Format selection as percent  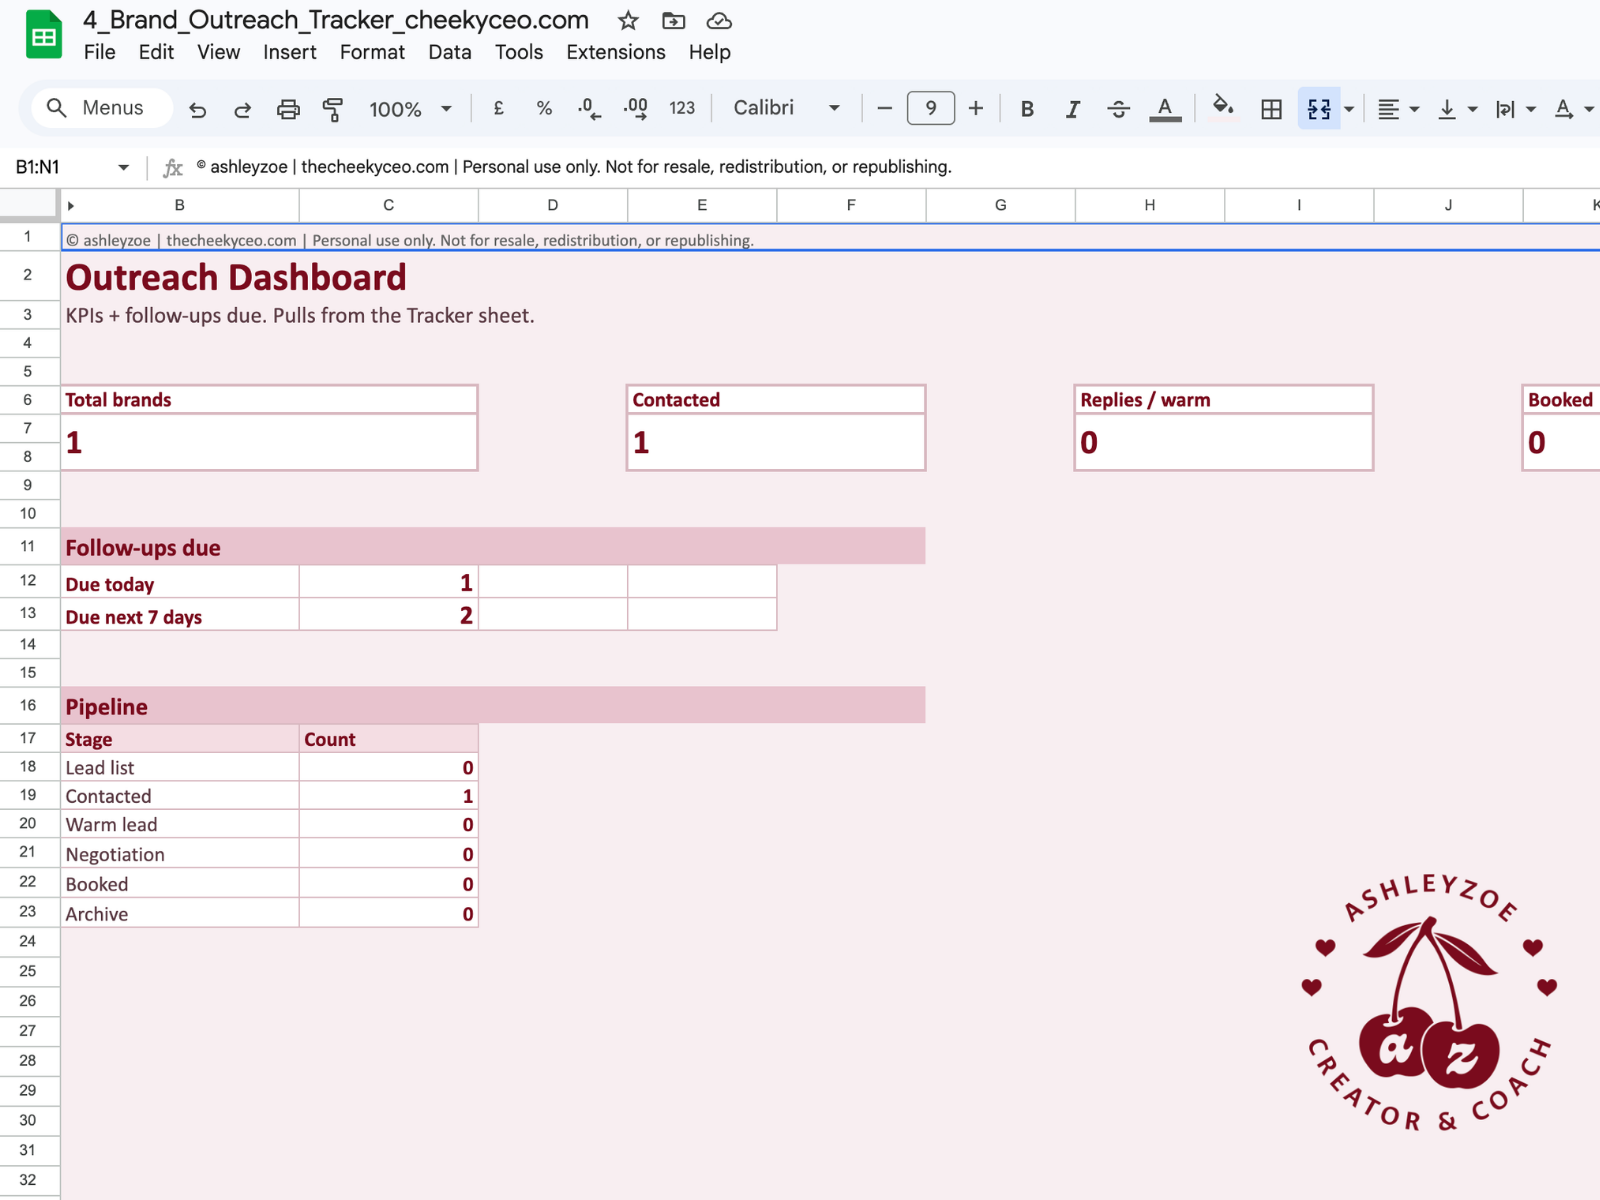click(x=544, y=109)
